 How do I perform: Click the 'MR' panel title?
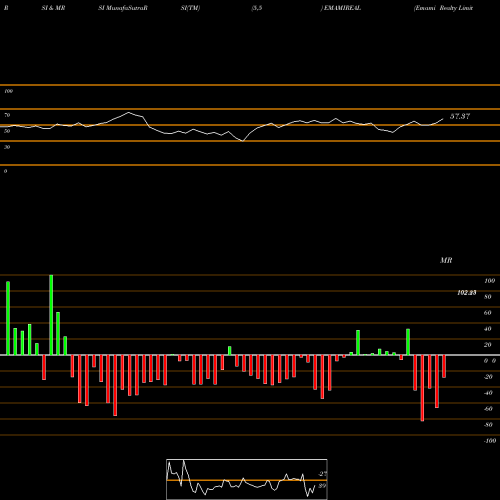[x=446, y=260]
